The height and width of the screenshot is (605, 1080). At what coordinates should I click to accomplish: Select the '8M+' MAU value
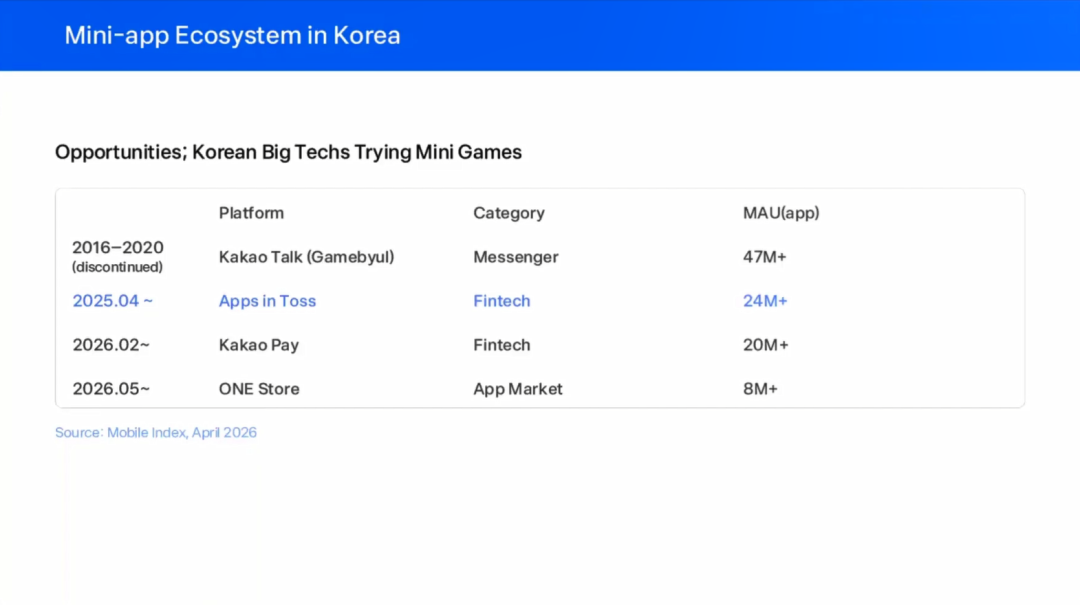click(760, 389)
